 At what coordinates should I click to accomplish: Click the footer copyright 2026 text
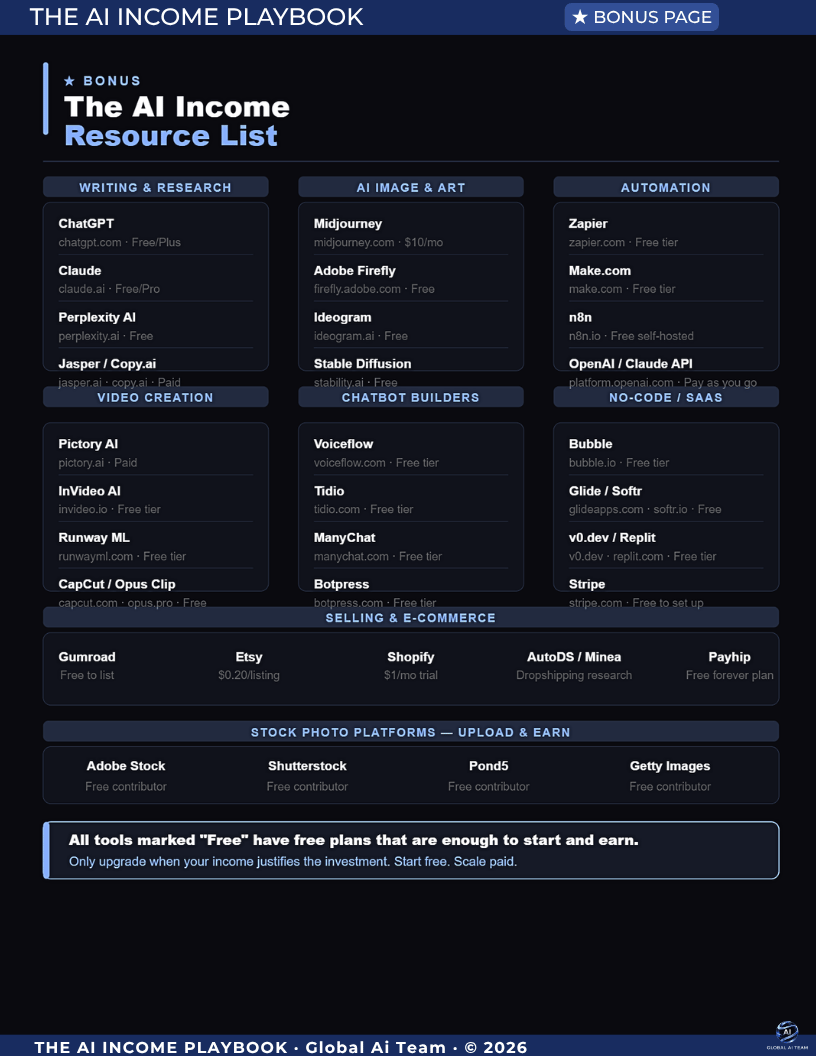pos(496,1047)
